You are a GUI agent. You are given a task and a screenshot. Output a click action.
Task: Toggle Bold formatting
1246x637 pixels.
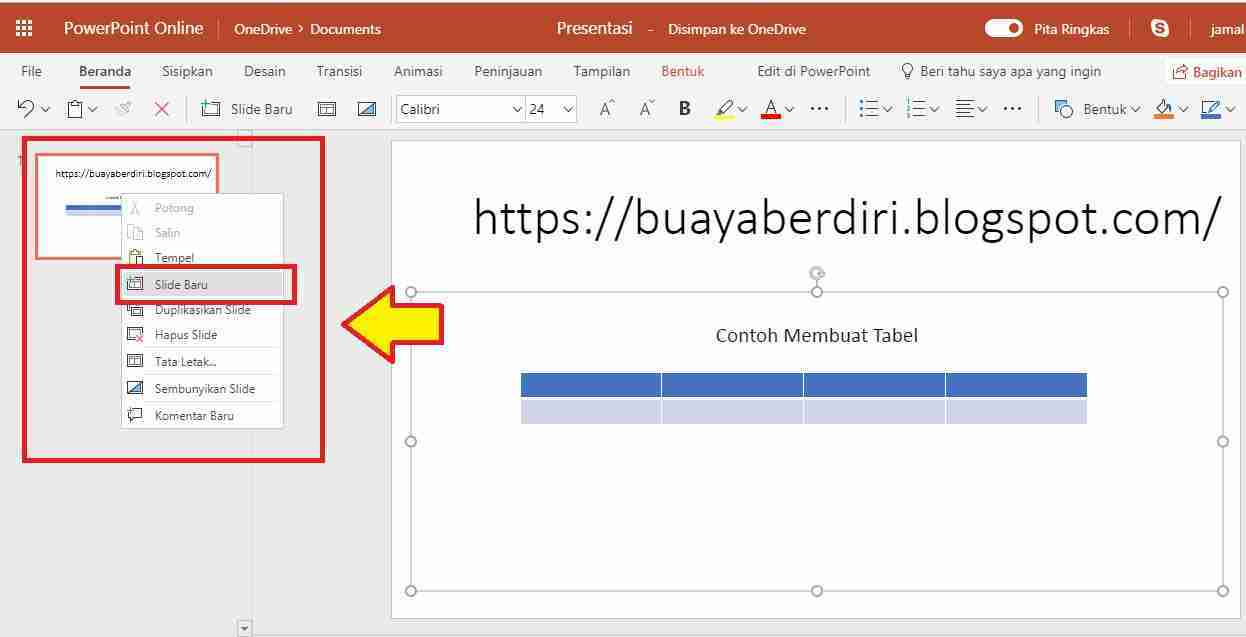tap(685, 109)
